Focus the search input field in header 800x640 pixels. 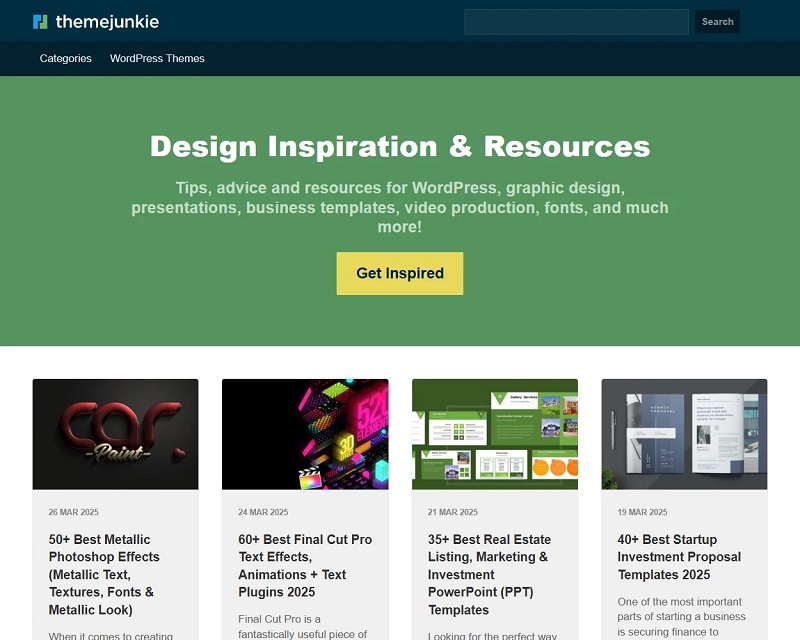tap(576, 22)
